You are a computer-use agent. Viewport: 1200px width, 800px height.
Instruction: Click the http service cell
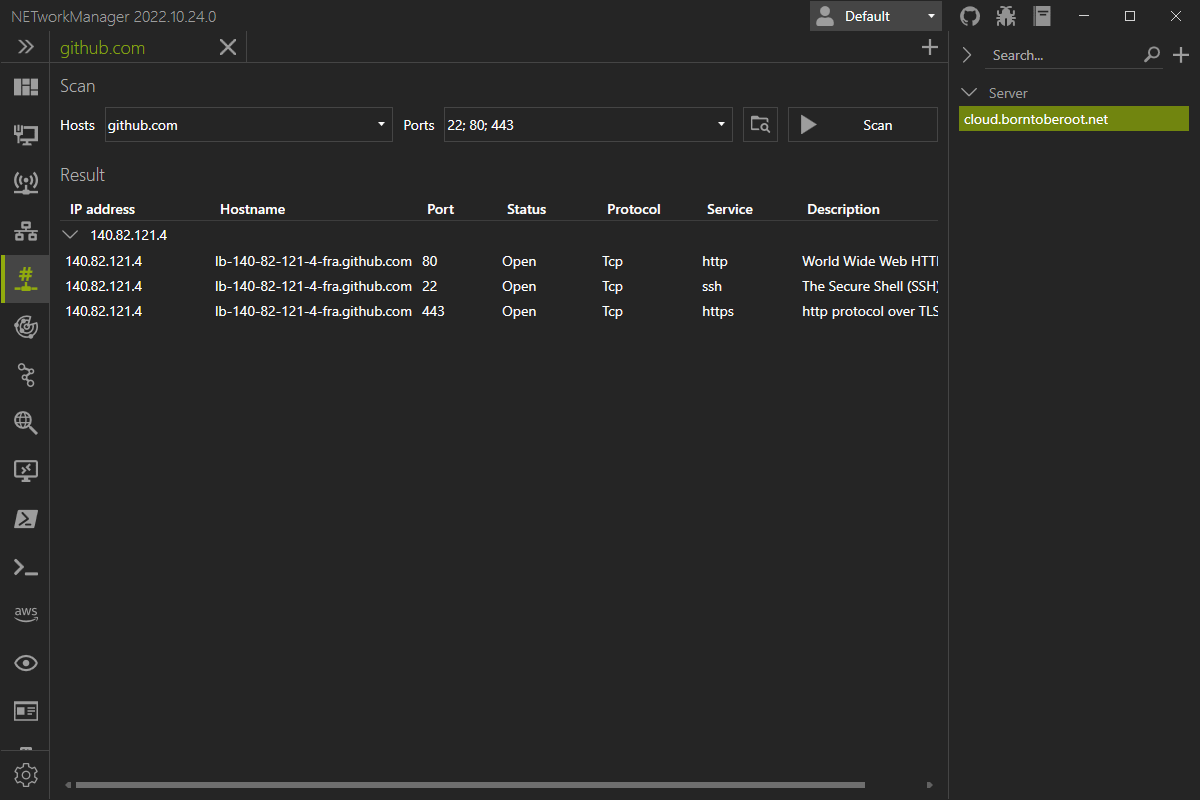pyautogui.click(x=715, y=261)
